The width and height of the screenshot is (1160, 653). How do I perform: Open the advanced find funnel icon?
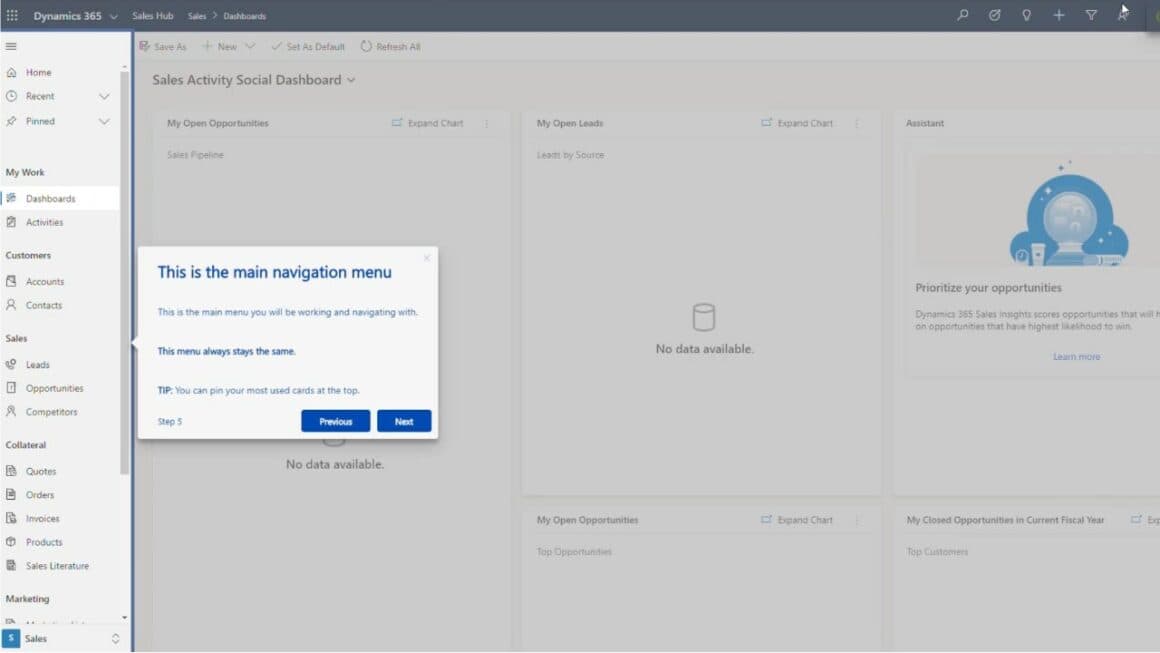[1091, 15]
